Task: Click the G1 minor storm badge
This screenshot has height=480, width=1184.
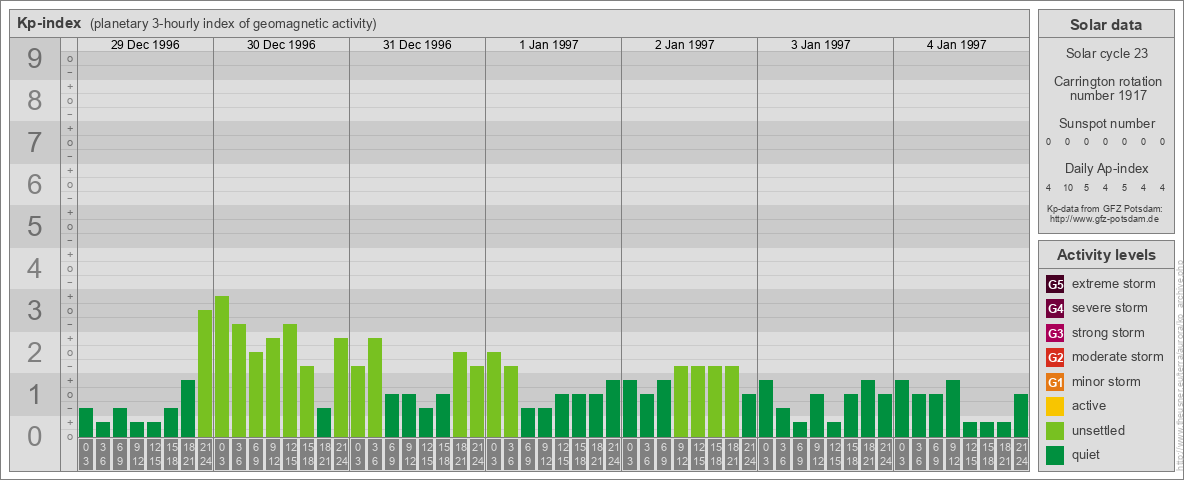Action: coord(1056,382)
